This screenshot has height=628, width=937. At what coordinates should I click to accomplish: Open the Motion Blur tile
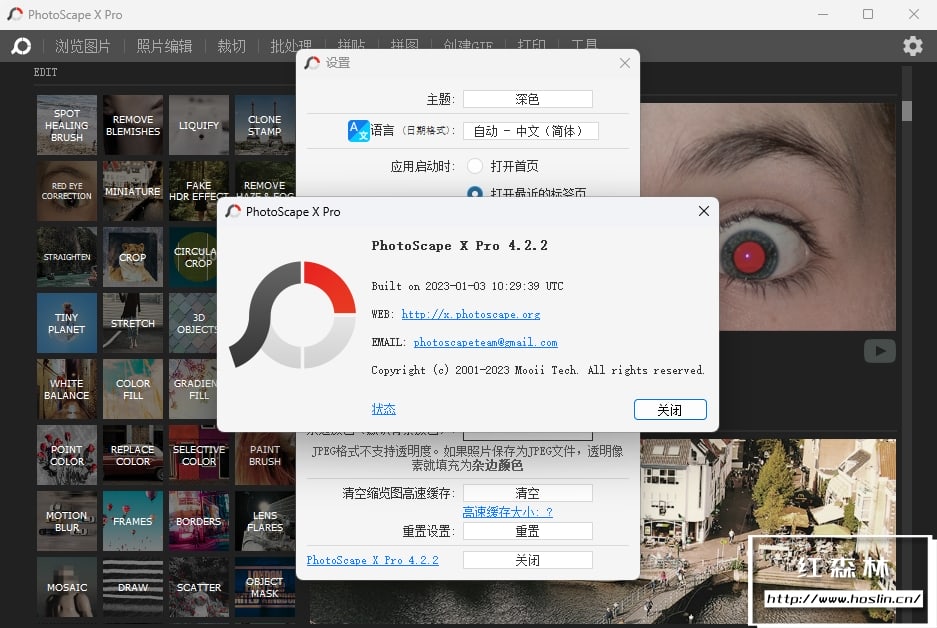tap(66, 521)
